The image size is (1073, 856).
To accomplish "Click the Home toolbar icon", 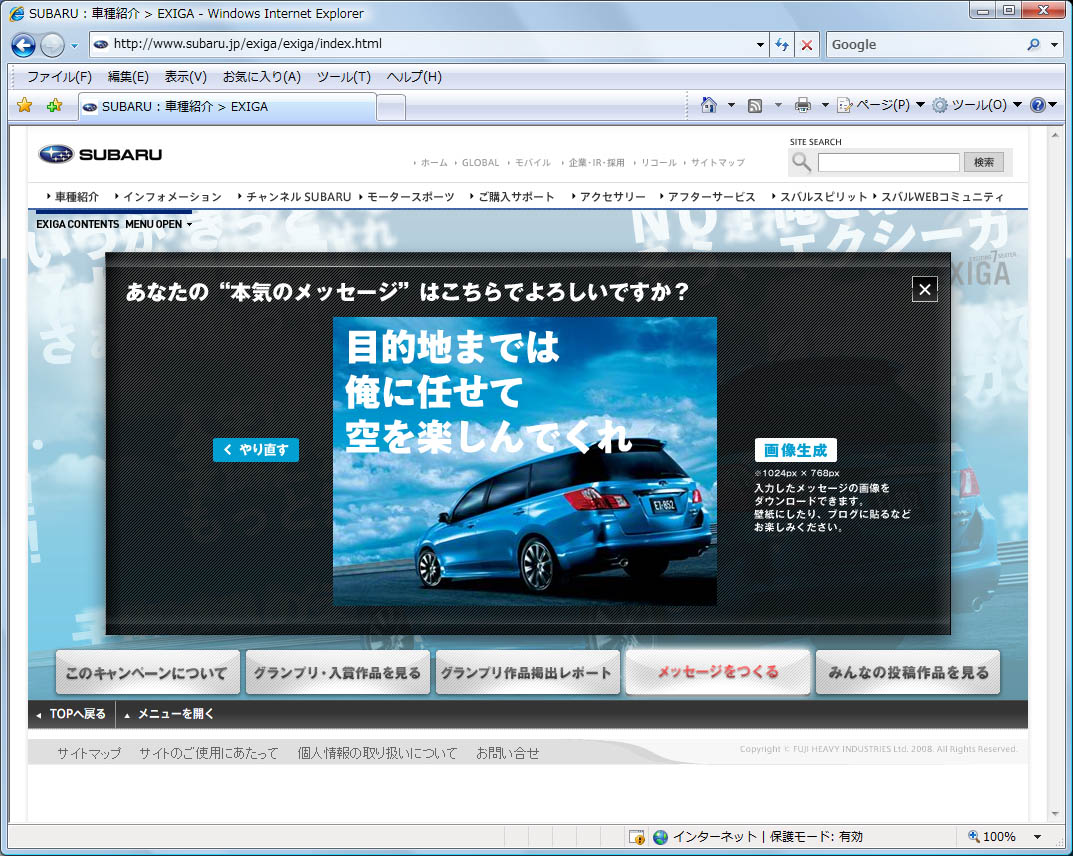I will tap(709, 105).
